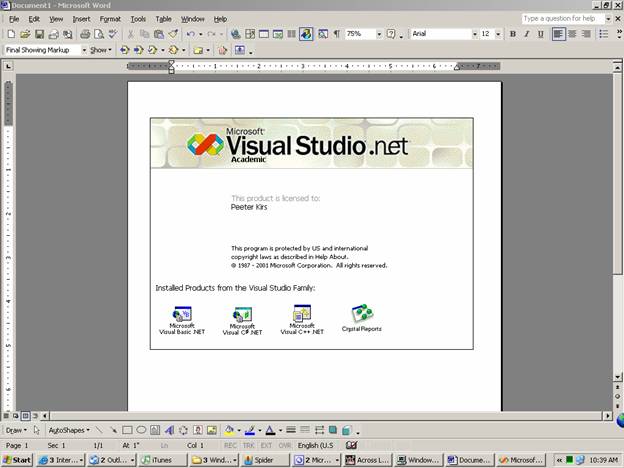Viewport: 624px width, 468px height.
Task: Apply Line Color with the brush button
Action: coord(250,430)
